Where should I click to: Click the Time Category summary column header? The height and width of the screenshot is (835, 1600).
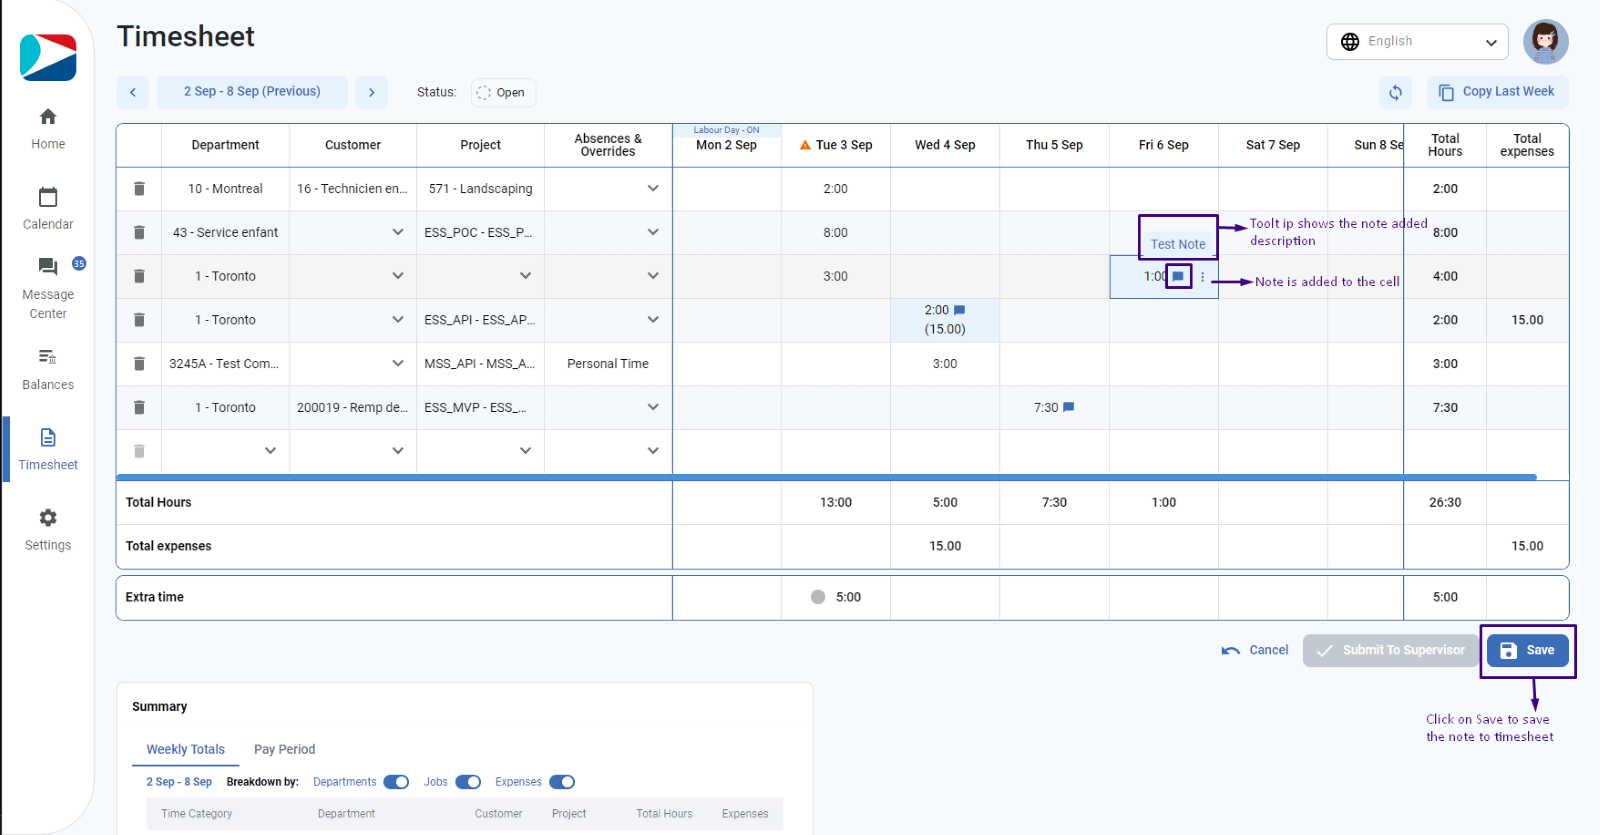[197, 814]
